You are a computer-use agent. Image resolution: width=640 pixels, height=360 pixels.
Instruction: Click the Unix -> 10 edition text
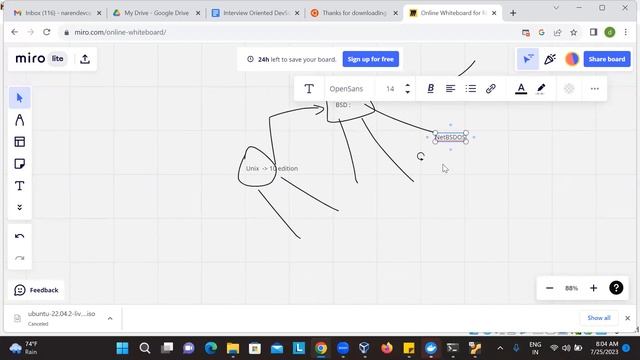coord(272,168)
